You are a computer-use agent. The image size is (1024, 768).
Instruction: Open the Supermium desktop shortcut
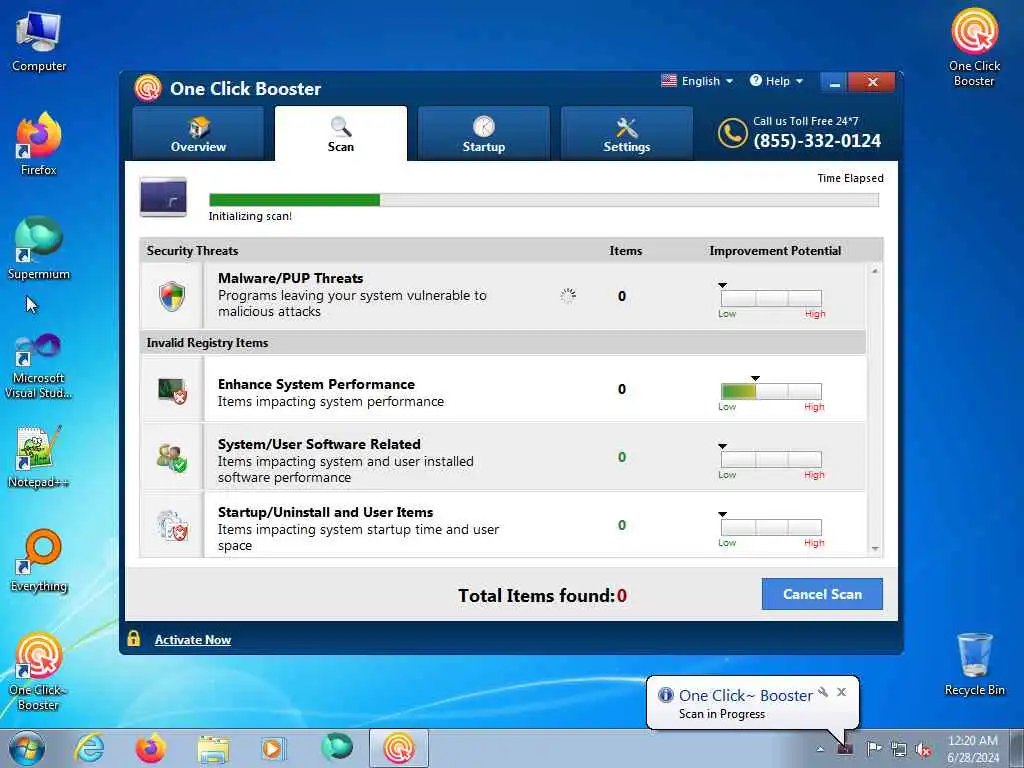point(39,248)
